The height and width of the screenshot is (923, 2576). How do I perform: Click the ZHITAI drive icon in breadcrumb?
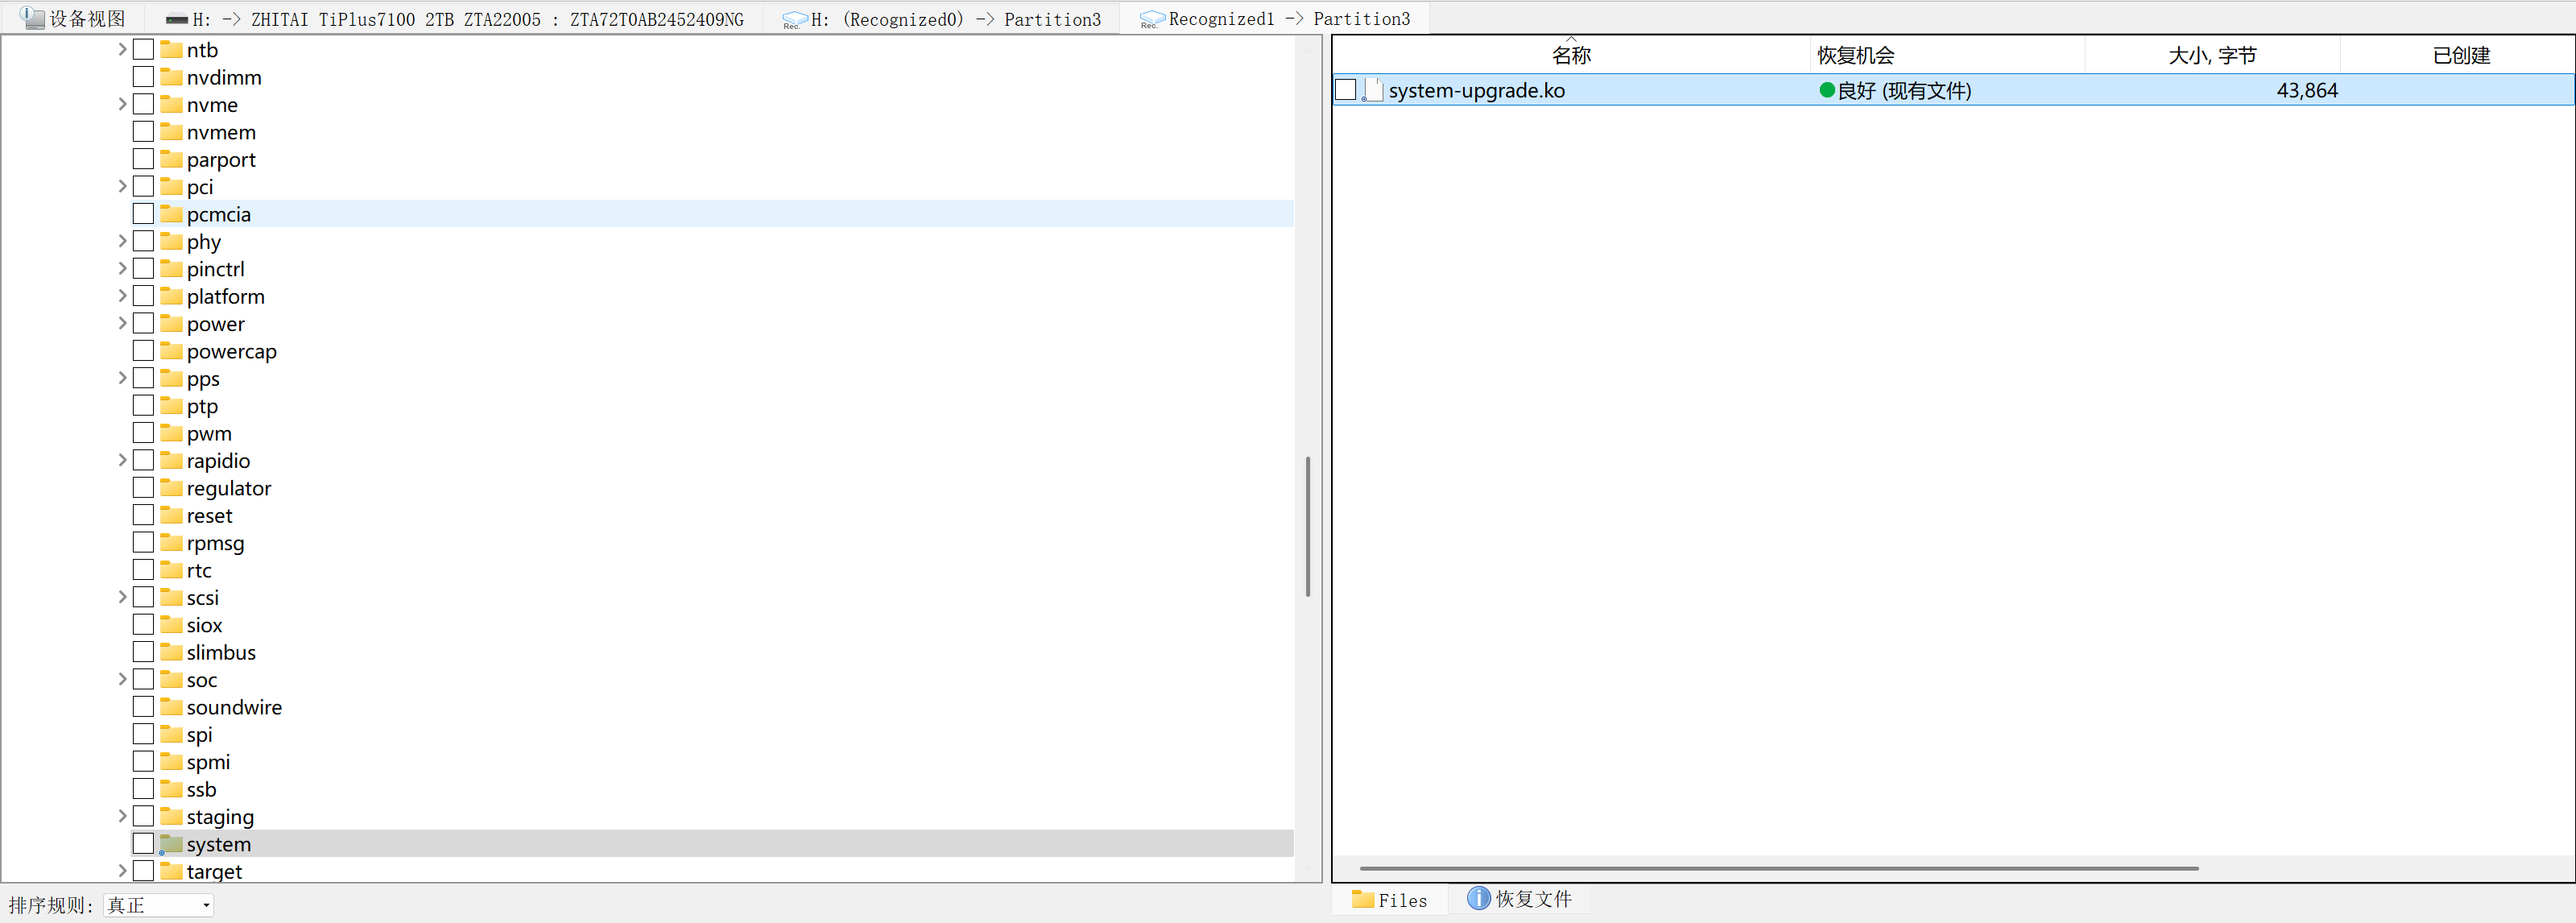coord(177,19)
